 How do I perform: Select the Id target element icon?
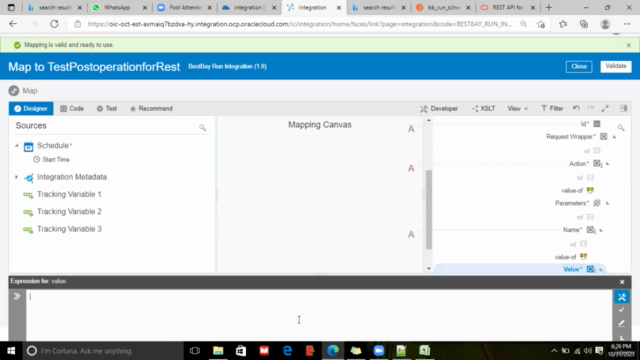tap(597, 124)
